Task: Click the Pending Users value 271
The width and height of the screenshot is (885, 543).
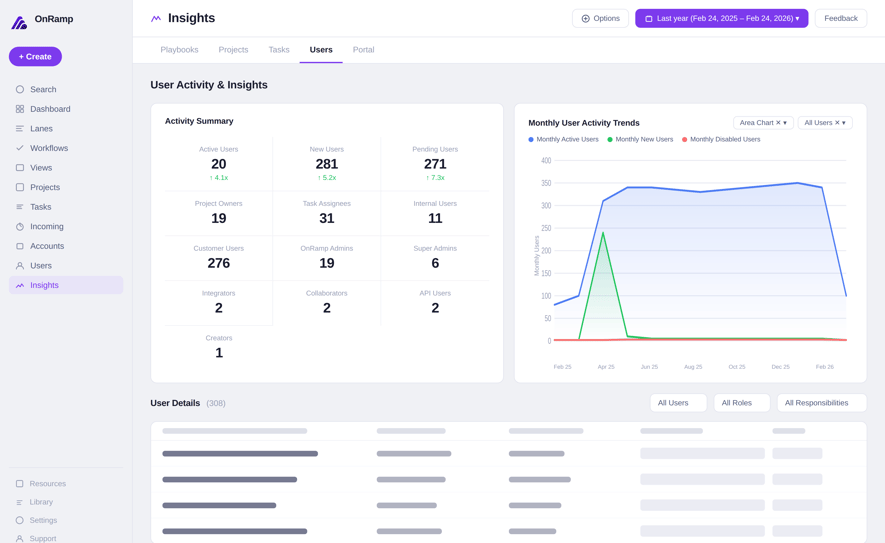Action: coord(435,164)
